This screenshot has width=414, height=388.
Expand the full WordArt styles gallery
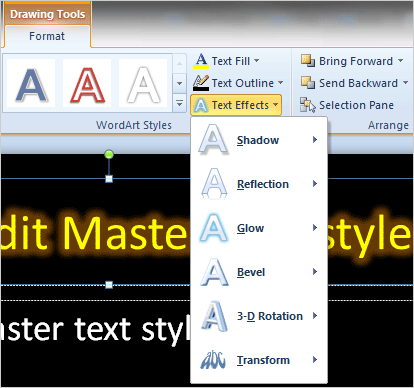(x=179, y=103)
